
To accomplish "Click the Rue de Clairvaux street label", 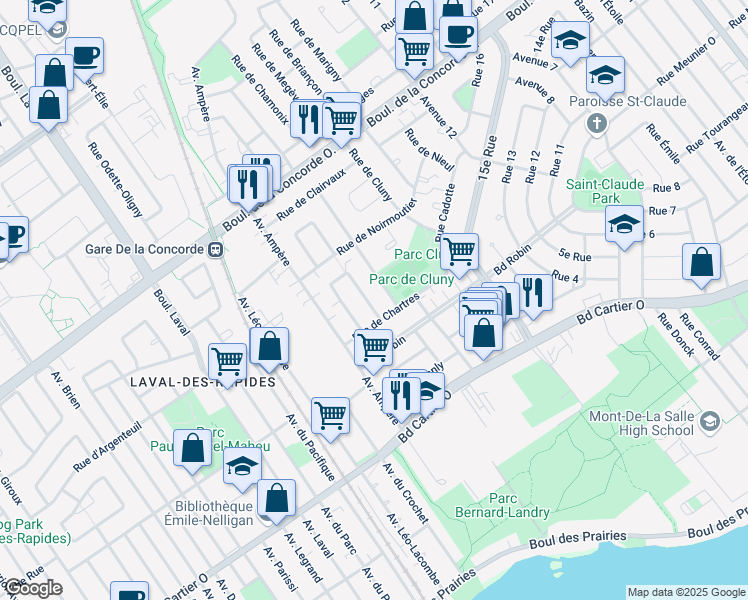I will coord(311,194).
